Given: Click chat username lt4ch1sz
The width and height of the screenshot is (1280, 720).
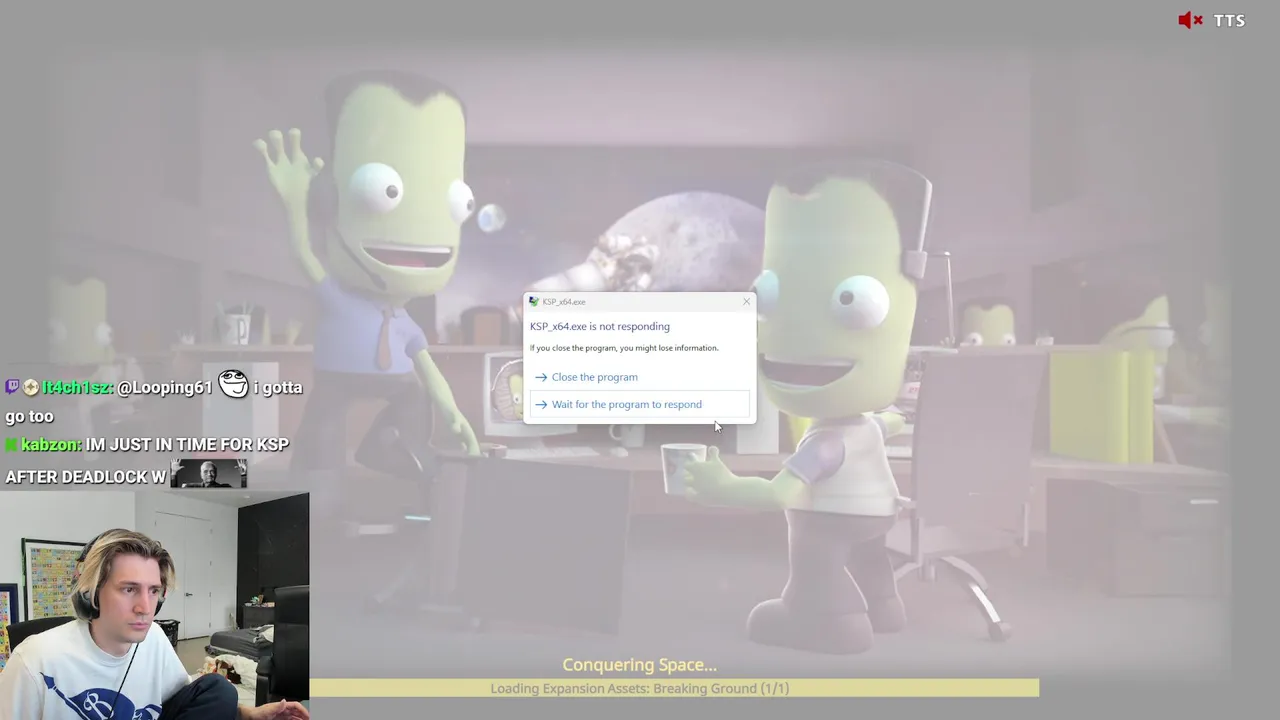Looking at the screenshot, I should click(77, 387).
